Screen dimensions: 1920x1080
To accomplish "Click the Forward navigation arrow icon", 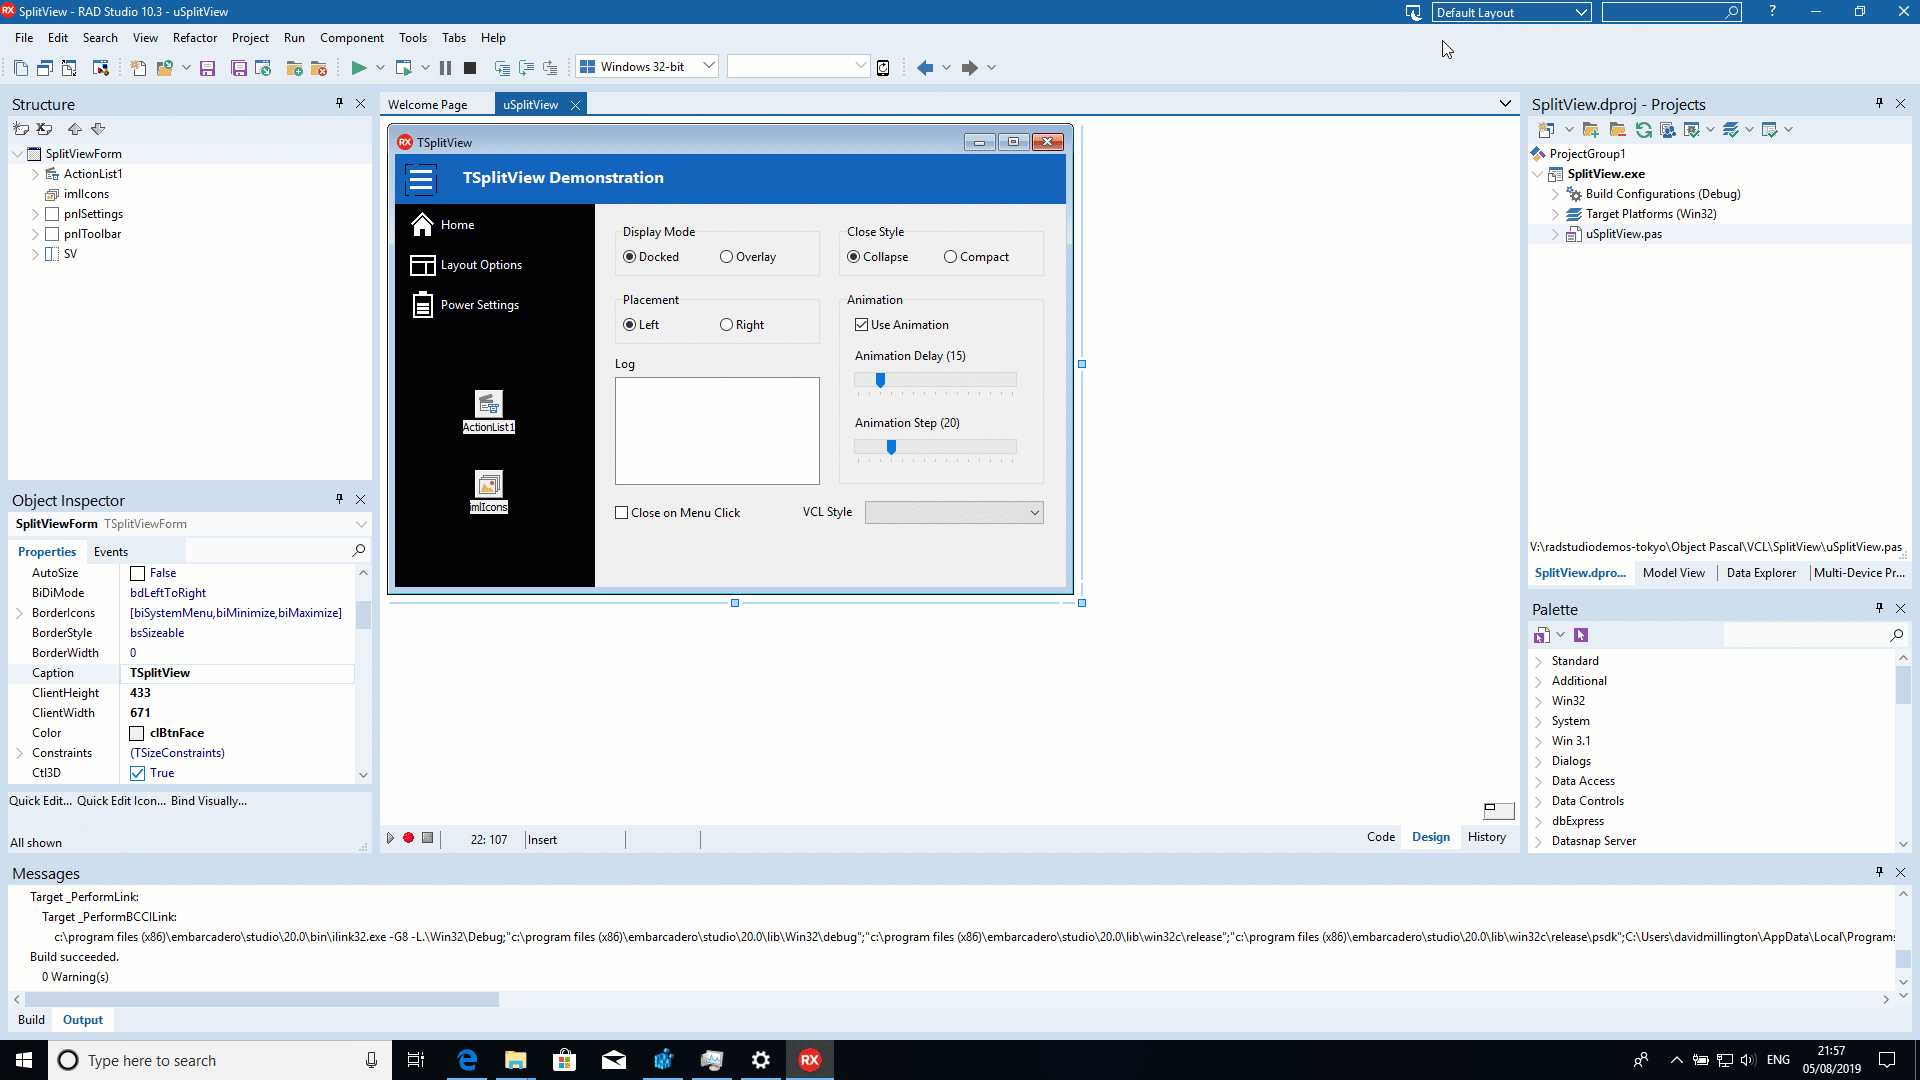I will point(969,68).
